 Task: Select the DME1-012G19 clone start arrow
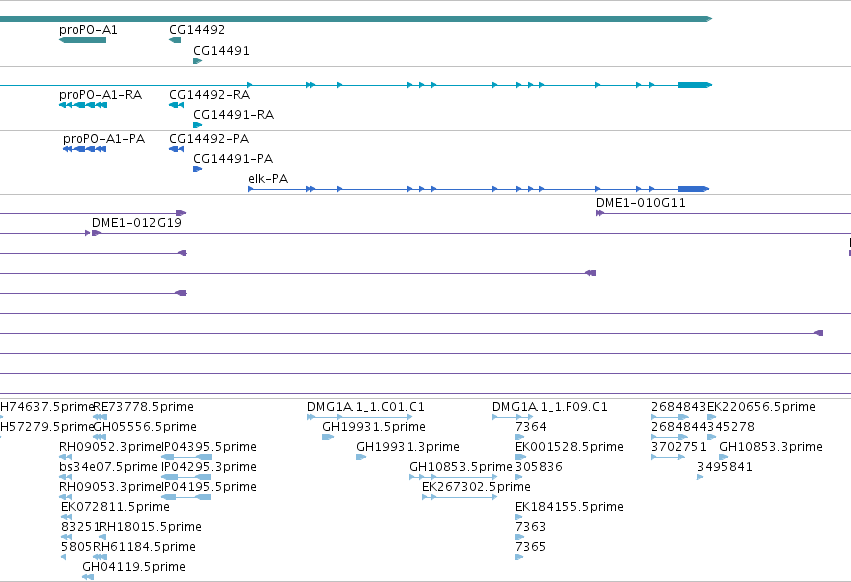[x=97, y=233]
